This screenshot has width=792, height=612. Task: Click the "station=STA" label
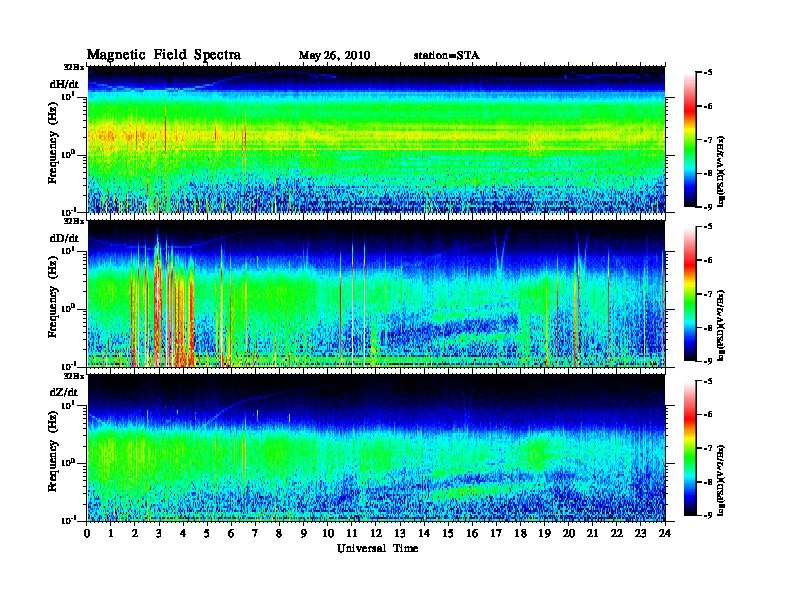tap(447, 55)
